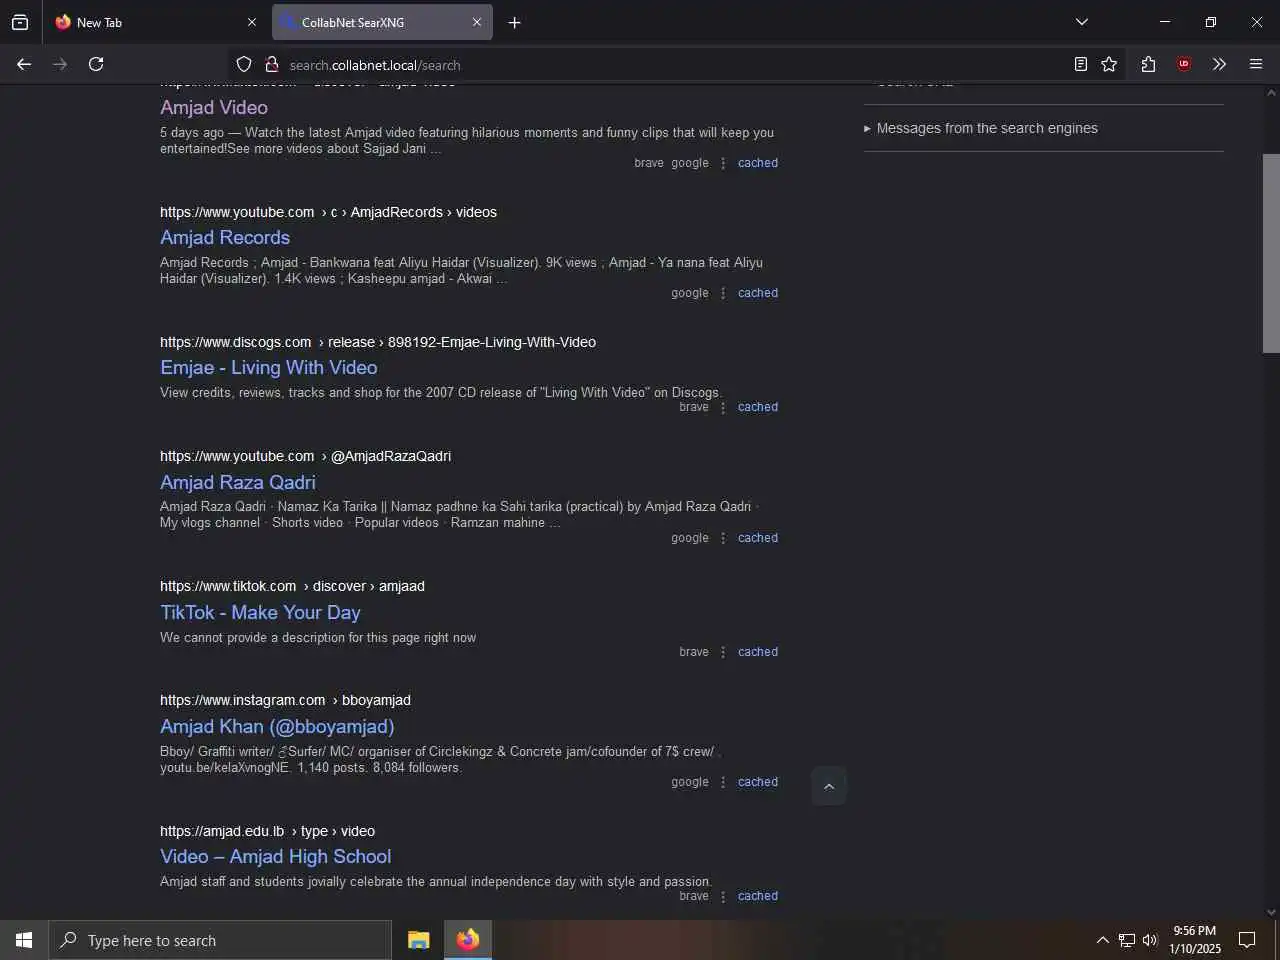
Task: Show hidden system tray icons
Action: coord(1102,940)
